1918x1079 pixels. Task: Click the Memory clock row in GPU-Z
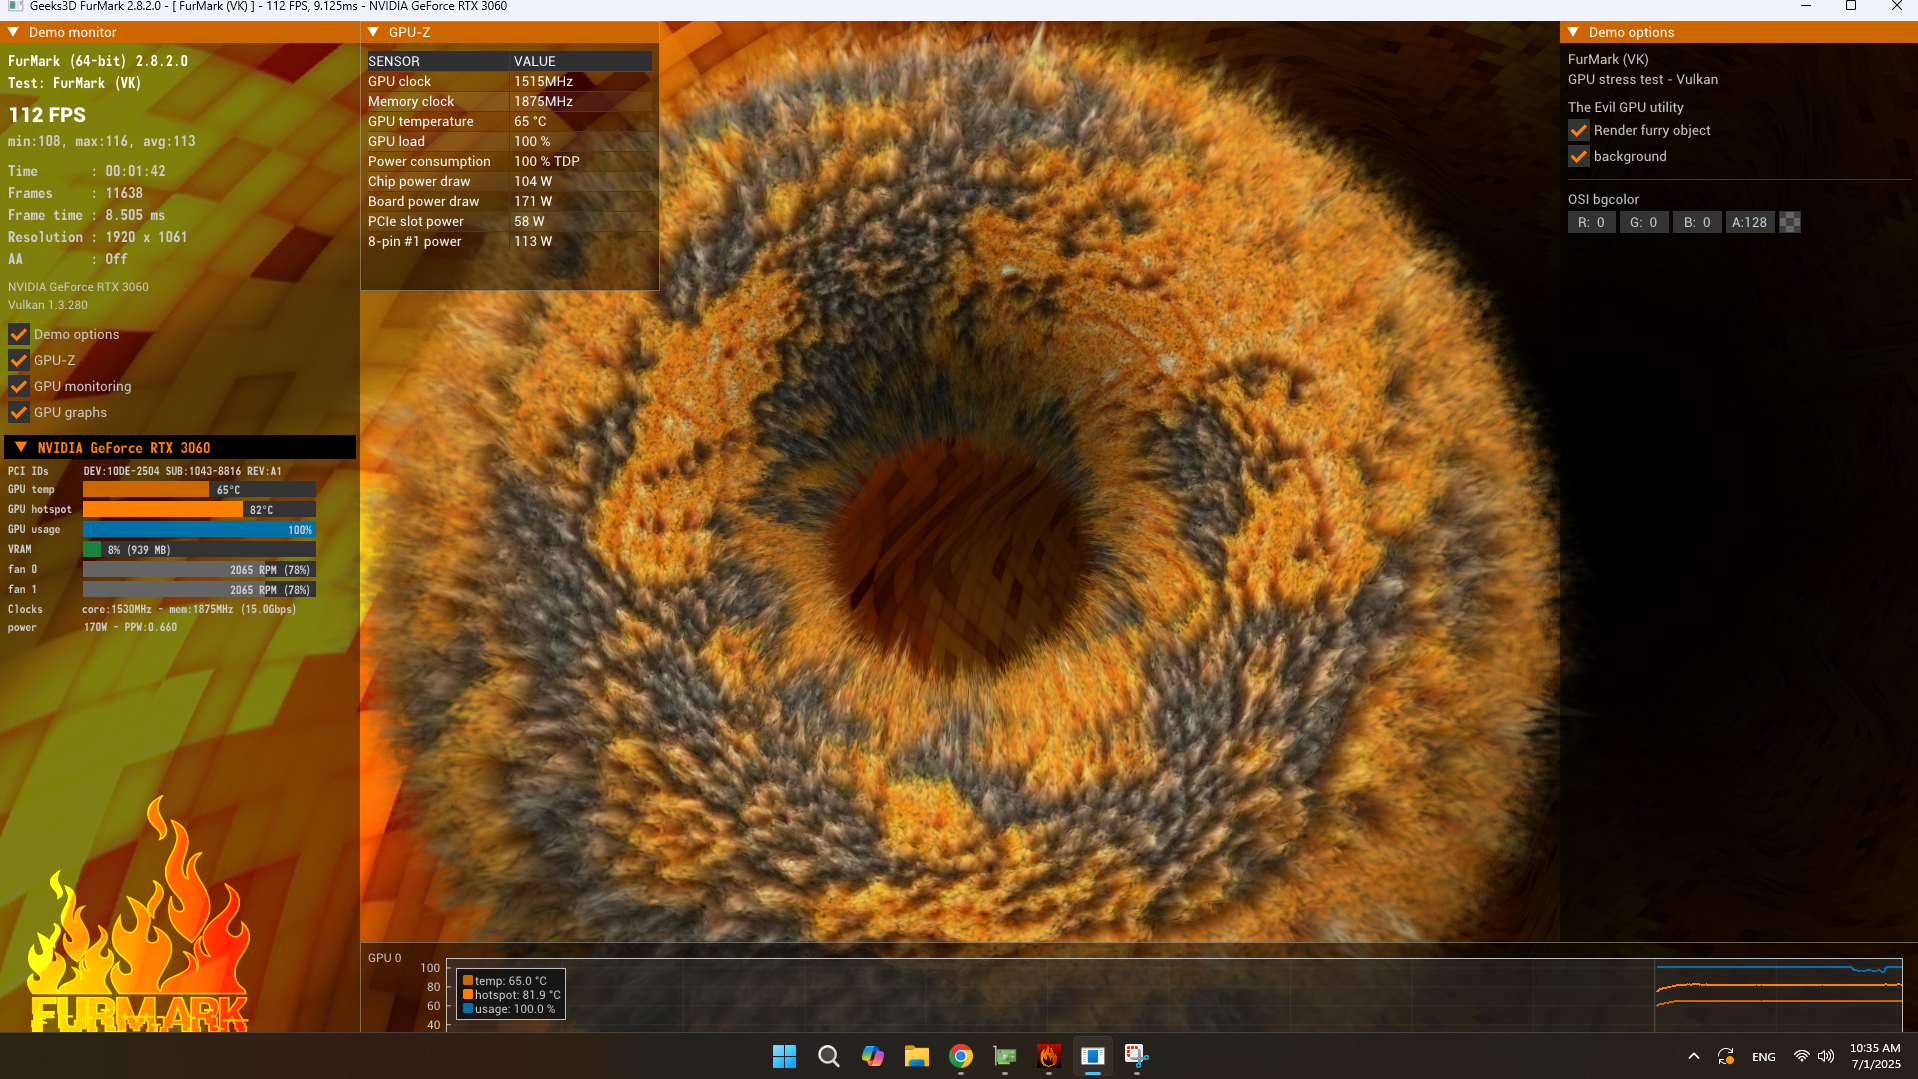(509, 101)
